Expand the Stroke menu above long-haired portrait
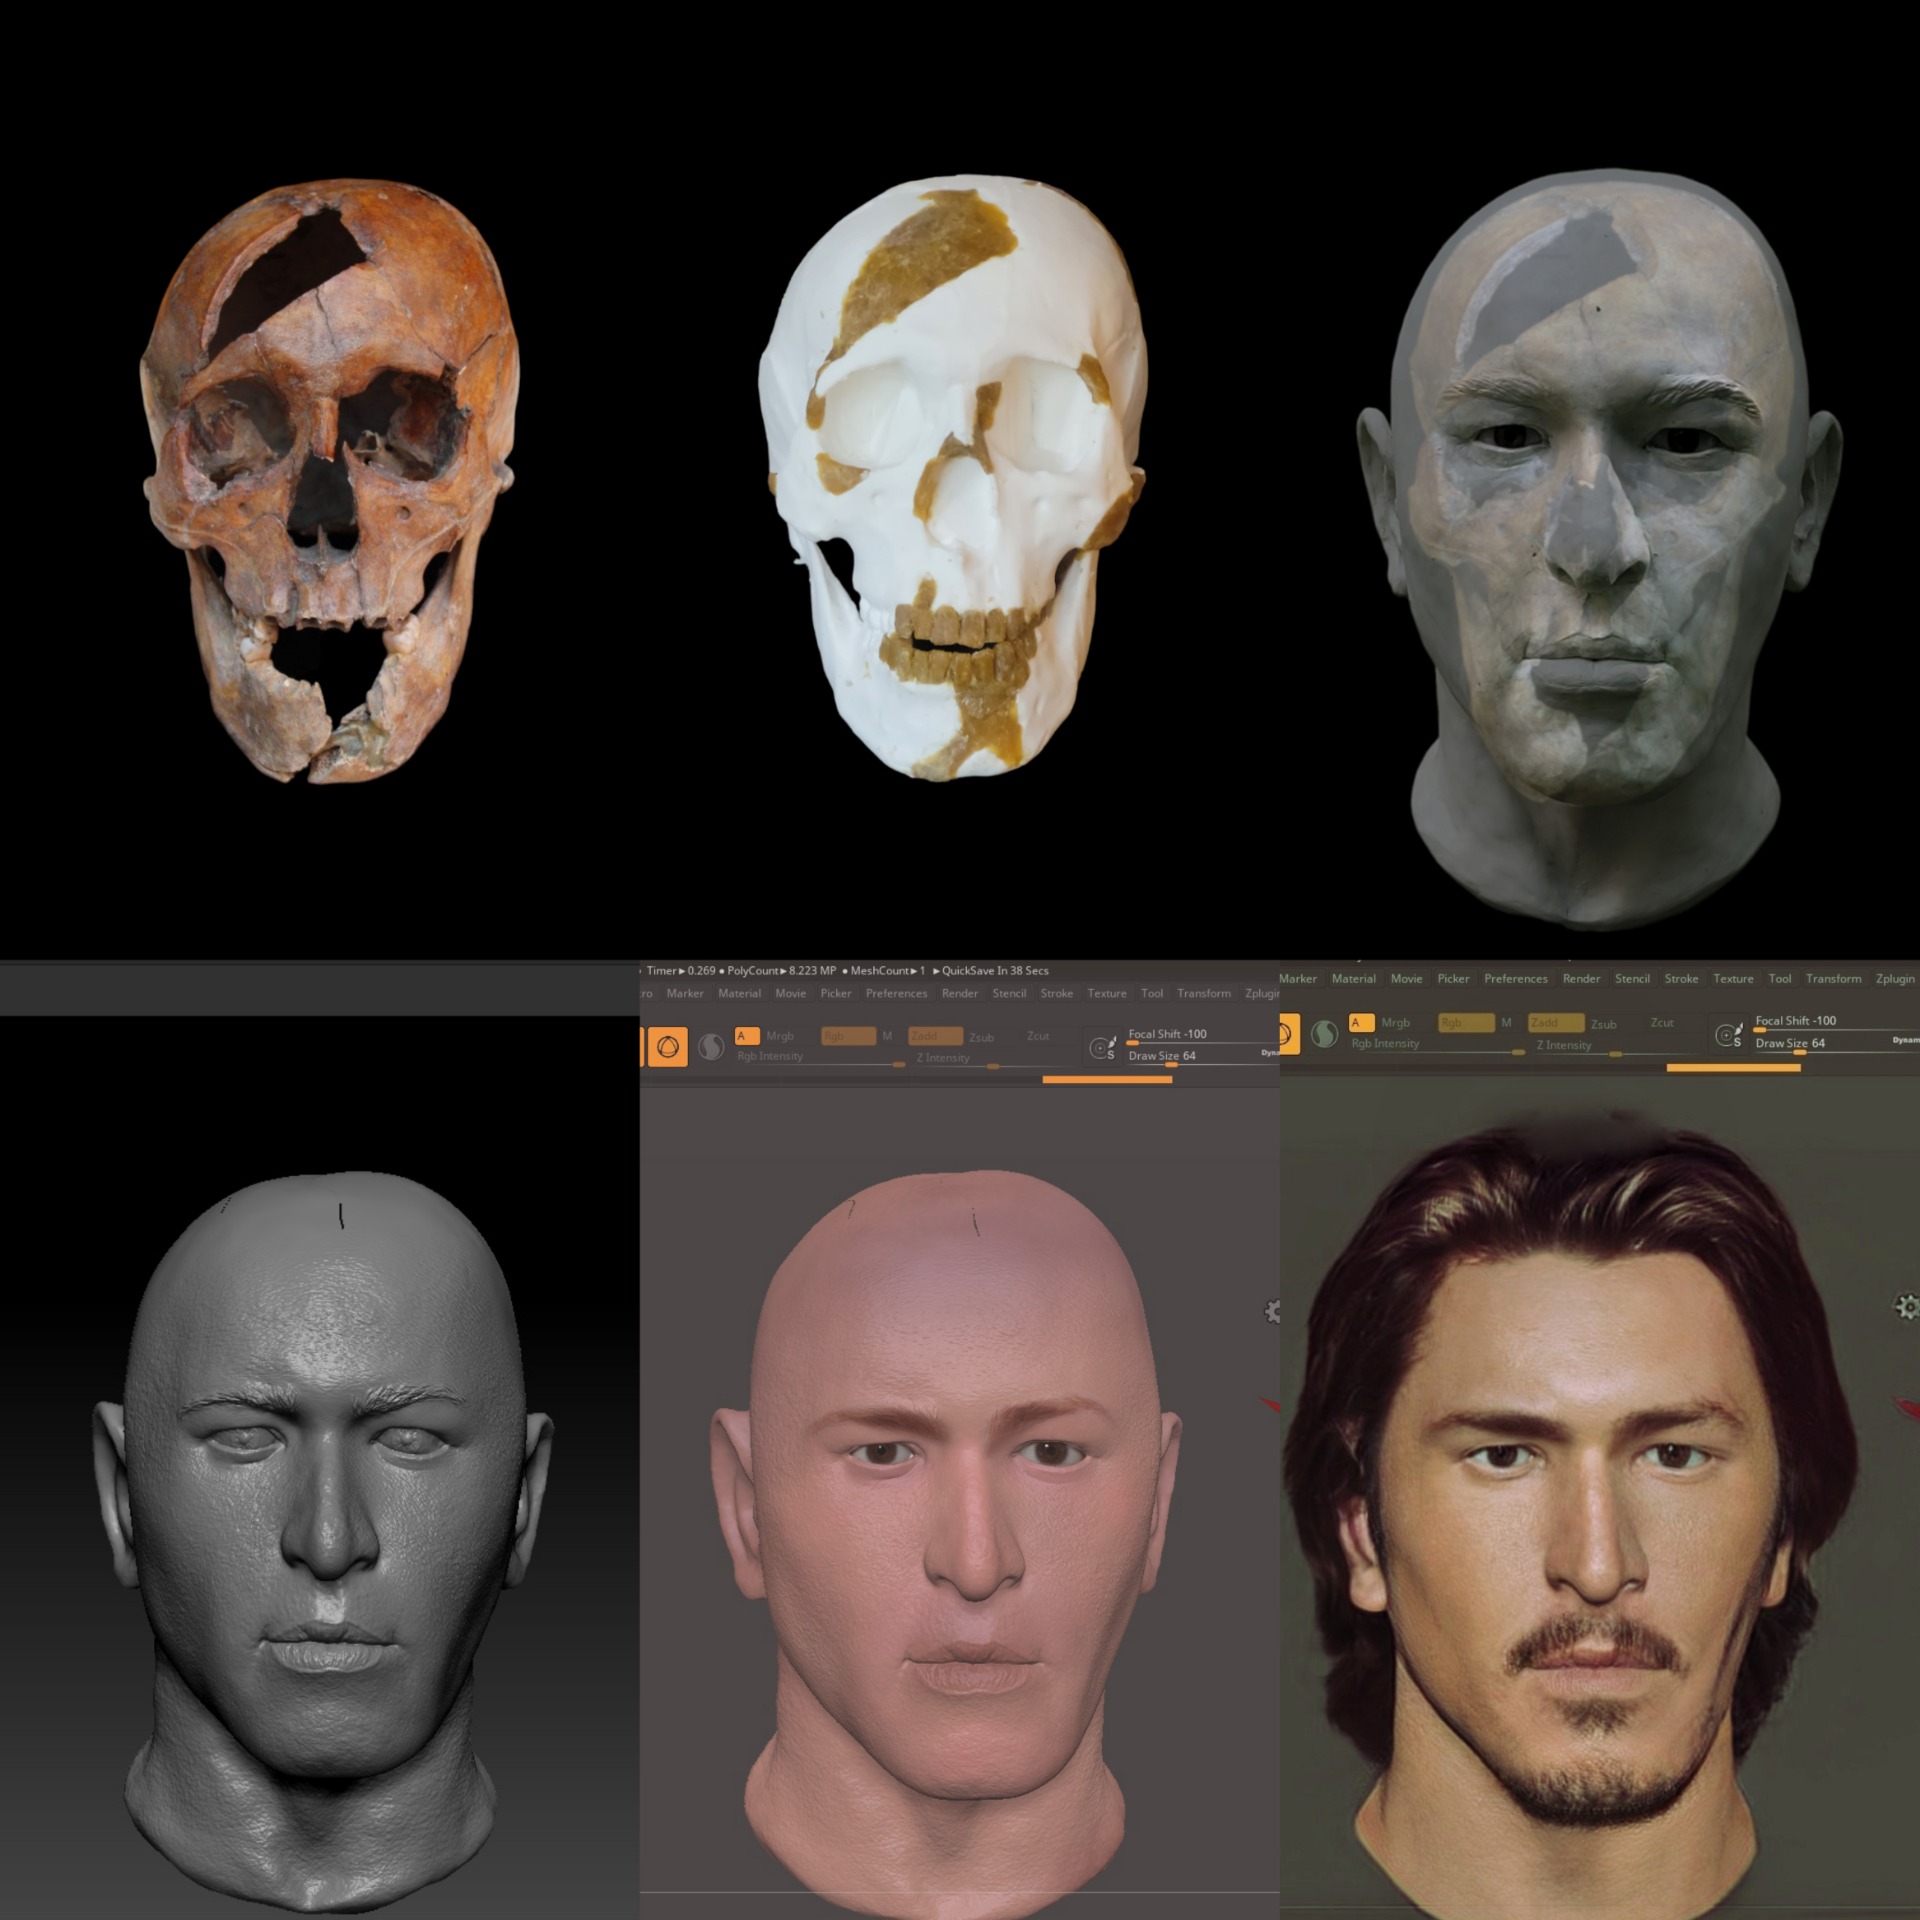 [x=1681, y=979]
